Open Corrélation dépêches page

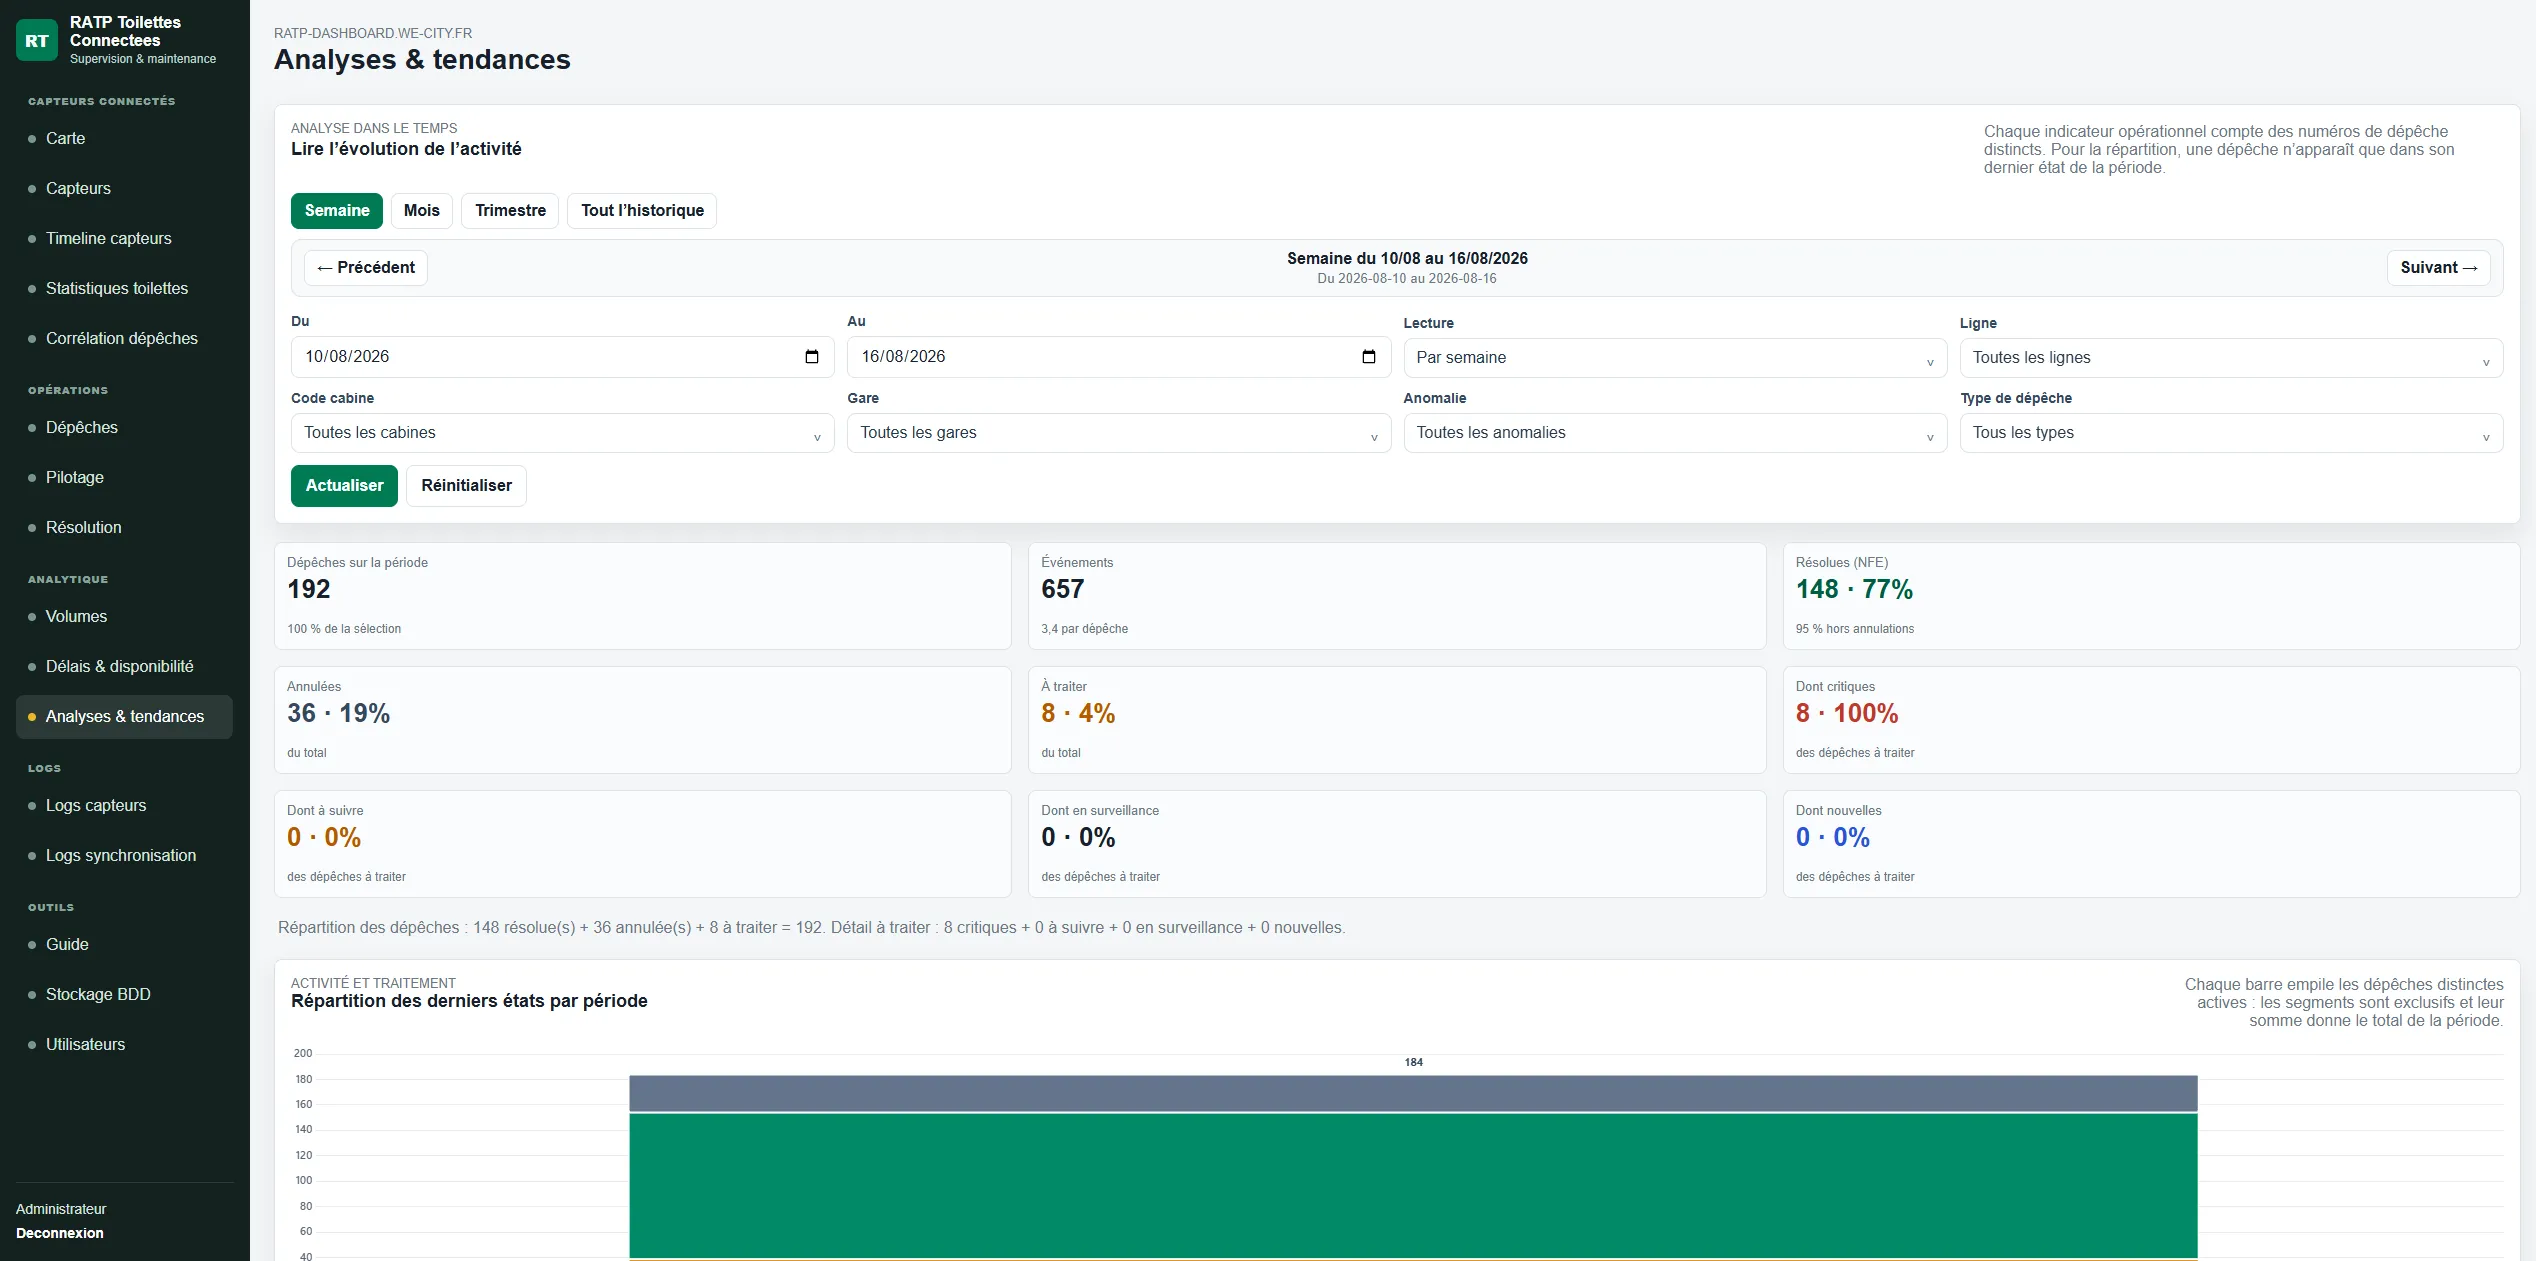click(x=121, y=338)
